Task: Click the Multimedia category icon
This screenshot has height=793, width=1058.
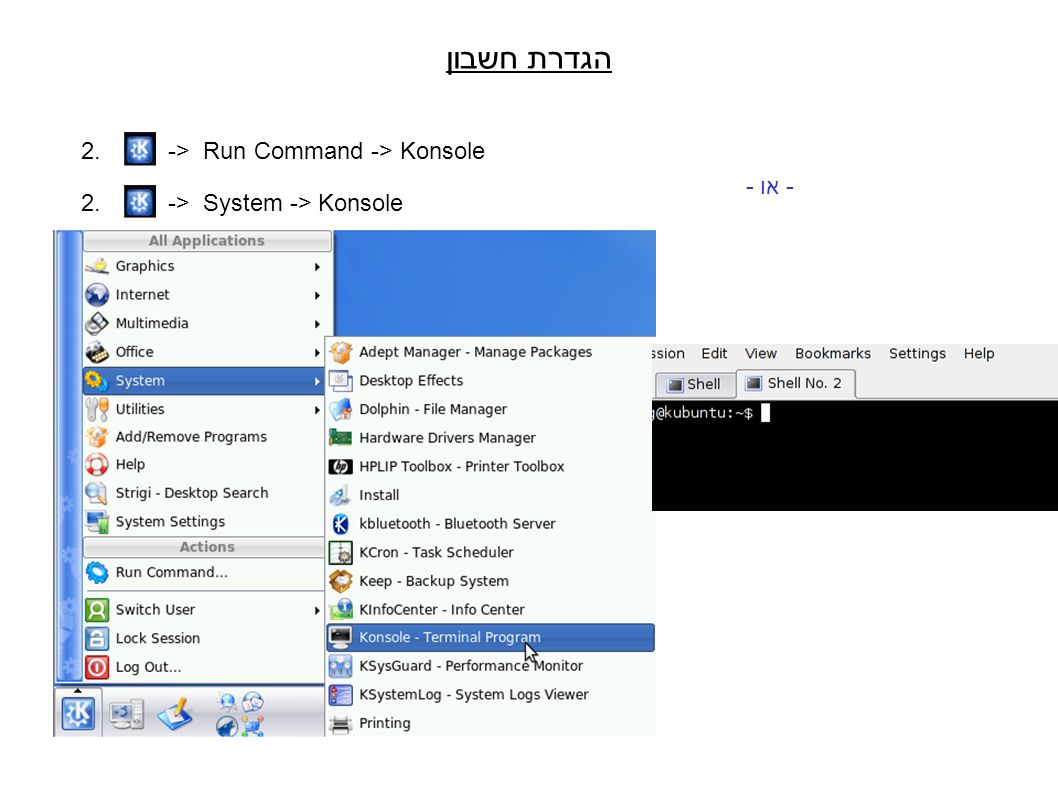Action: 97,323
